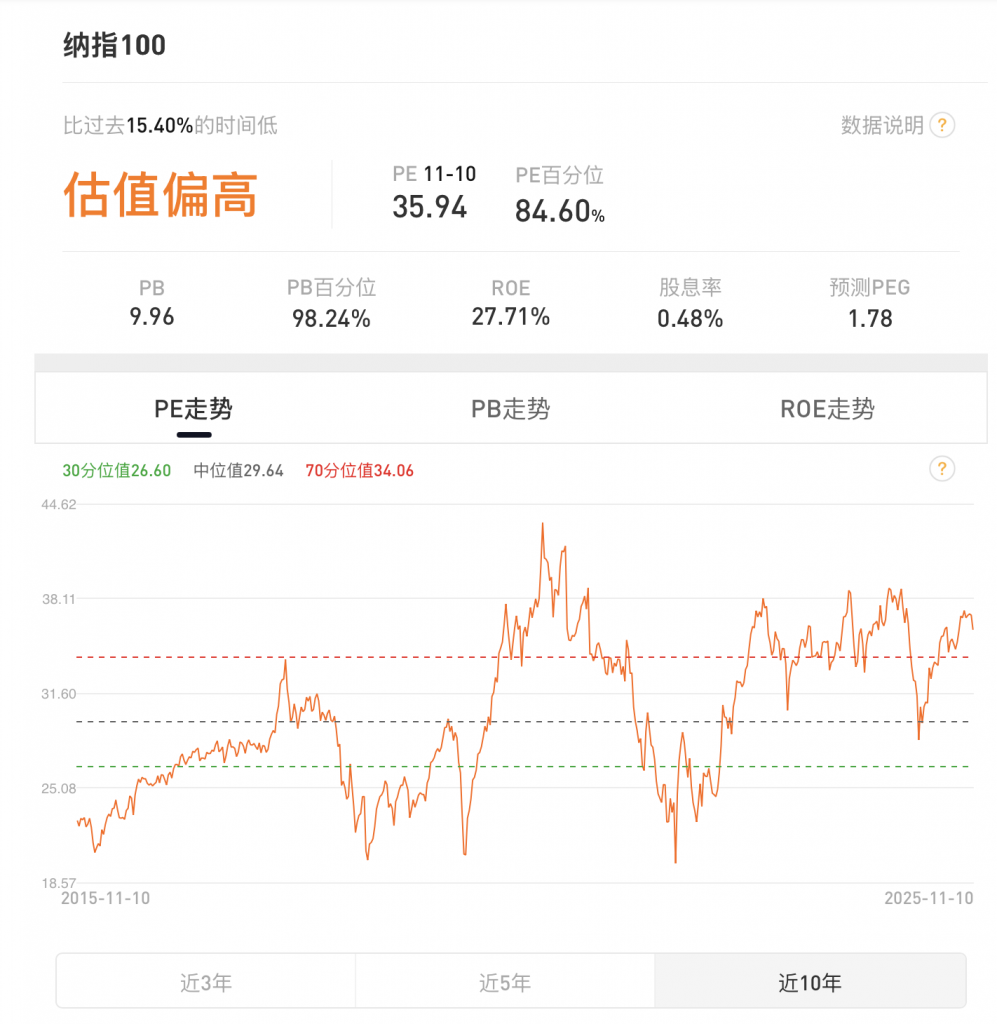The image size is (997, 1024).
Task: Click the PB value 9.96
Action: pyautogui.click(x=152, y=317)
